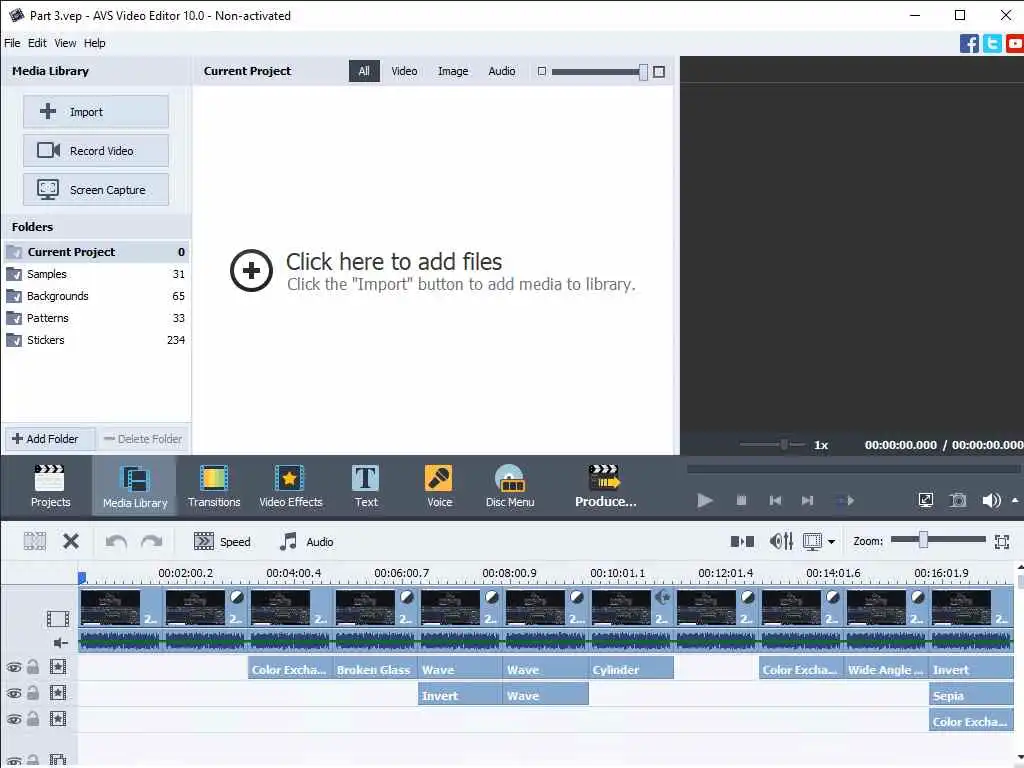Screen dimensions: 1024x768
Task: Take a snapshot with the camera icon
Action: click(957, 501)
